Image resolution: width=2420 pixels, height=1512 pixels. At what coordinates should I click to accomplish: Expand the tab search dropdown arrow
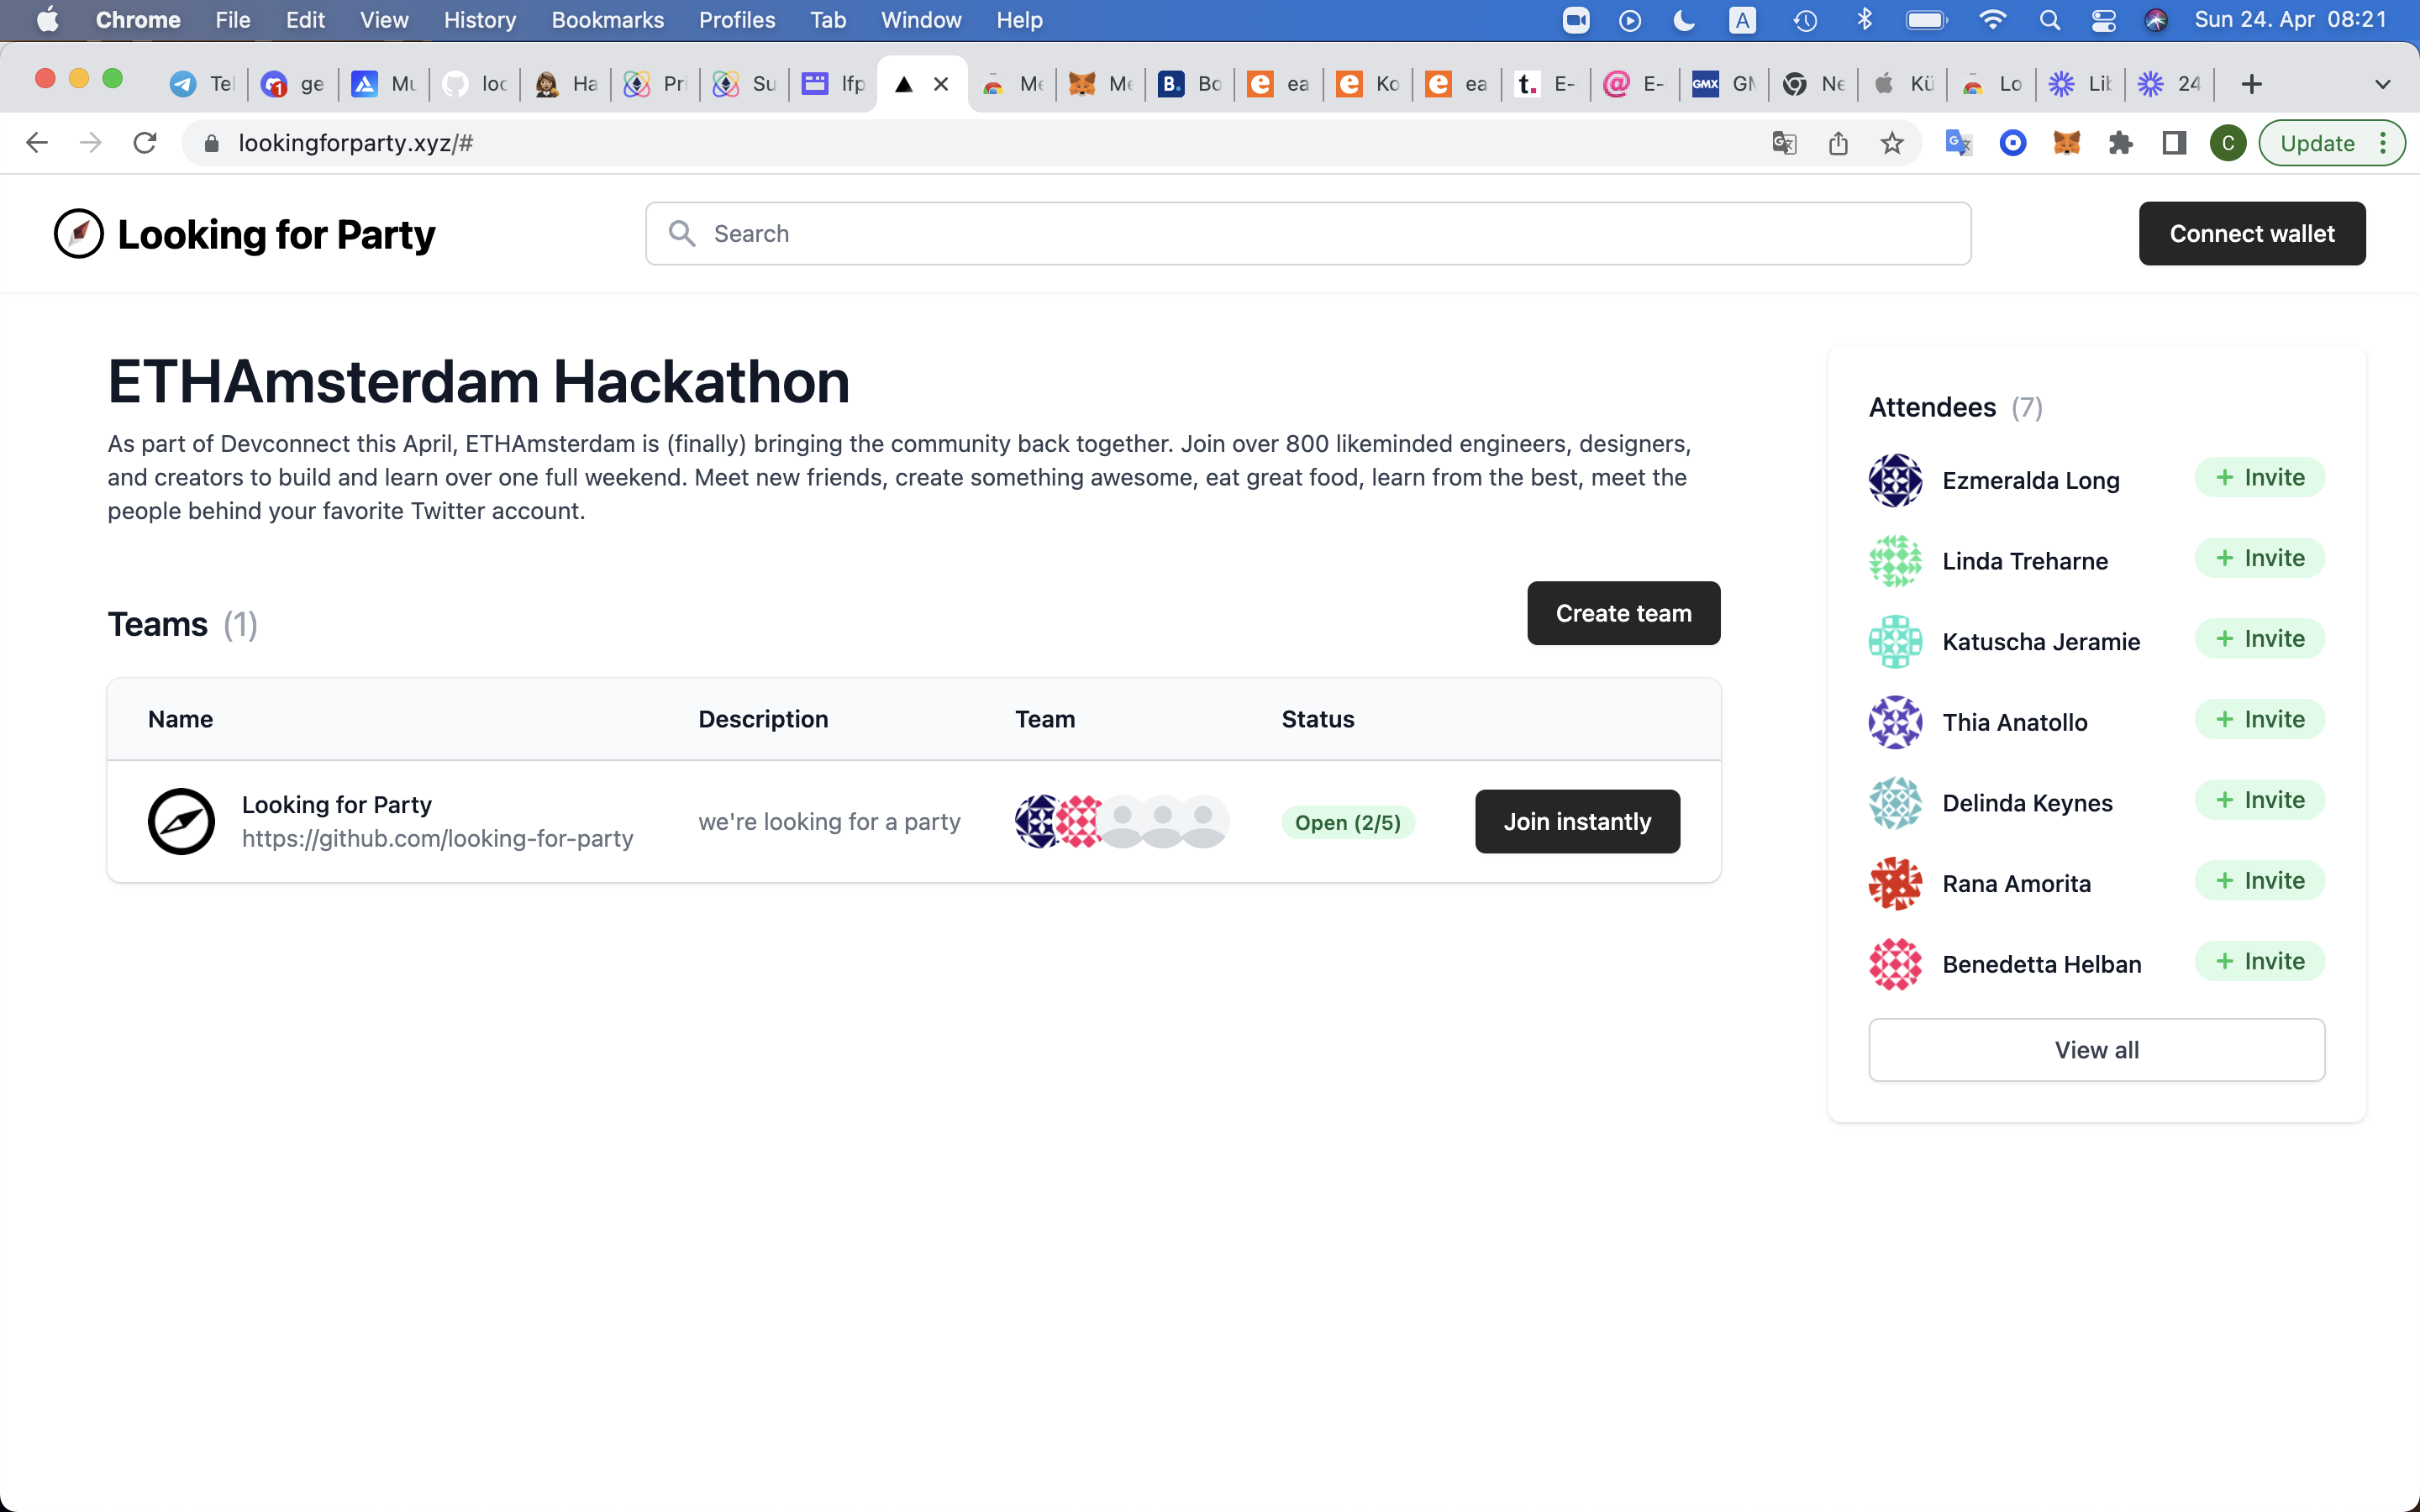(2383, 84)
